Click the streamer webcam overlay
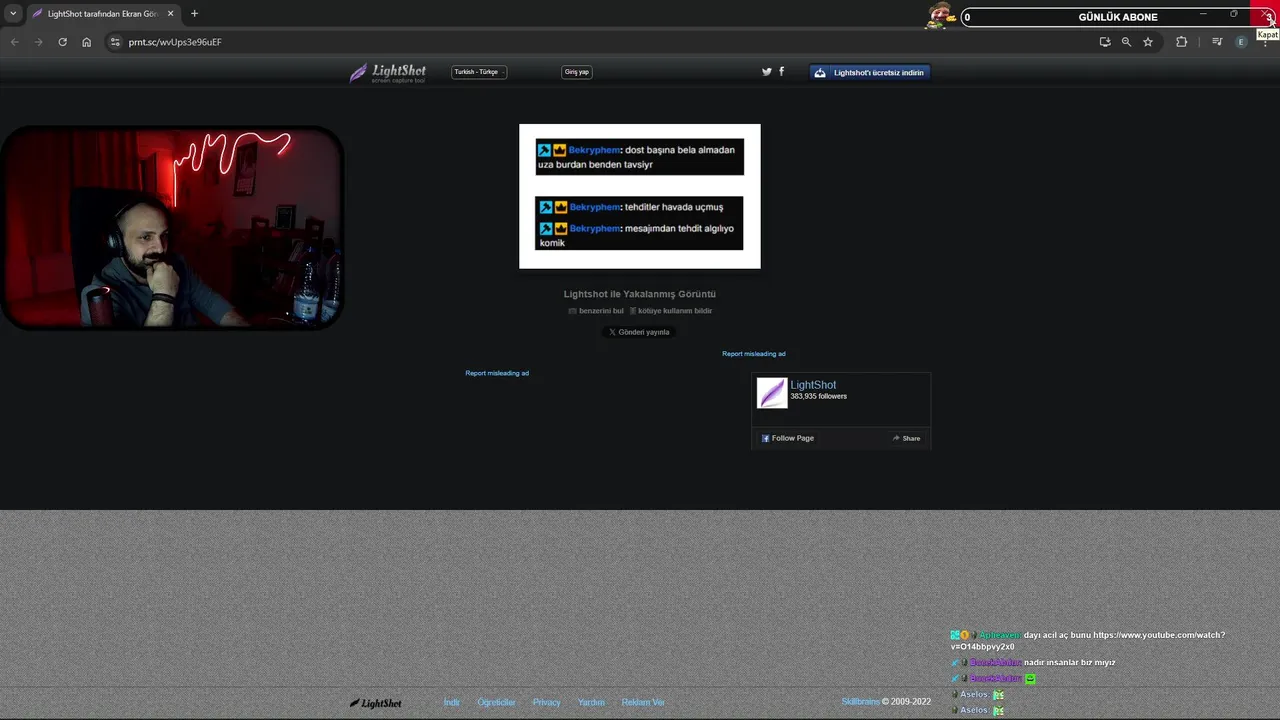 click(172, 228)
